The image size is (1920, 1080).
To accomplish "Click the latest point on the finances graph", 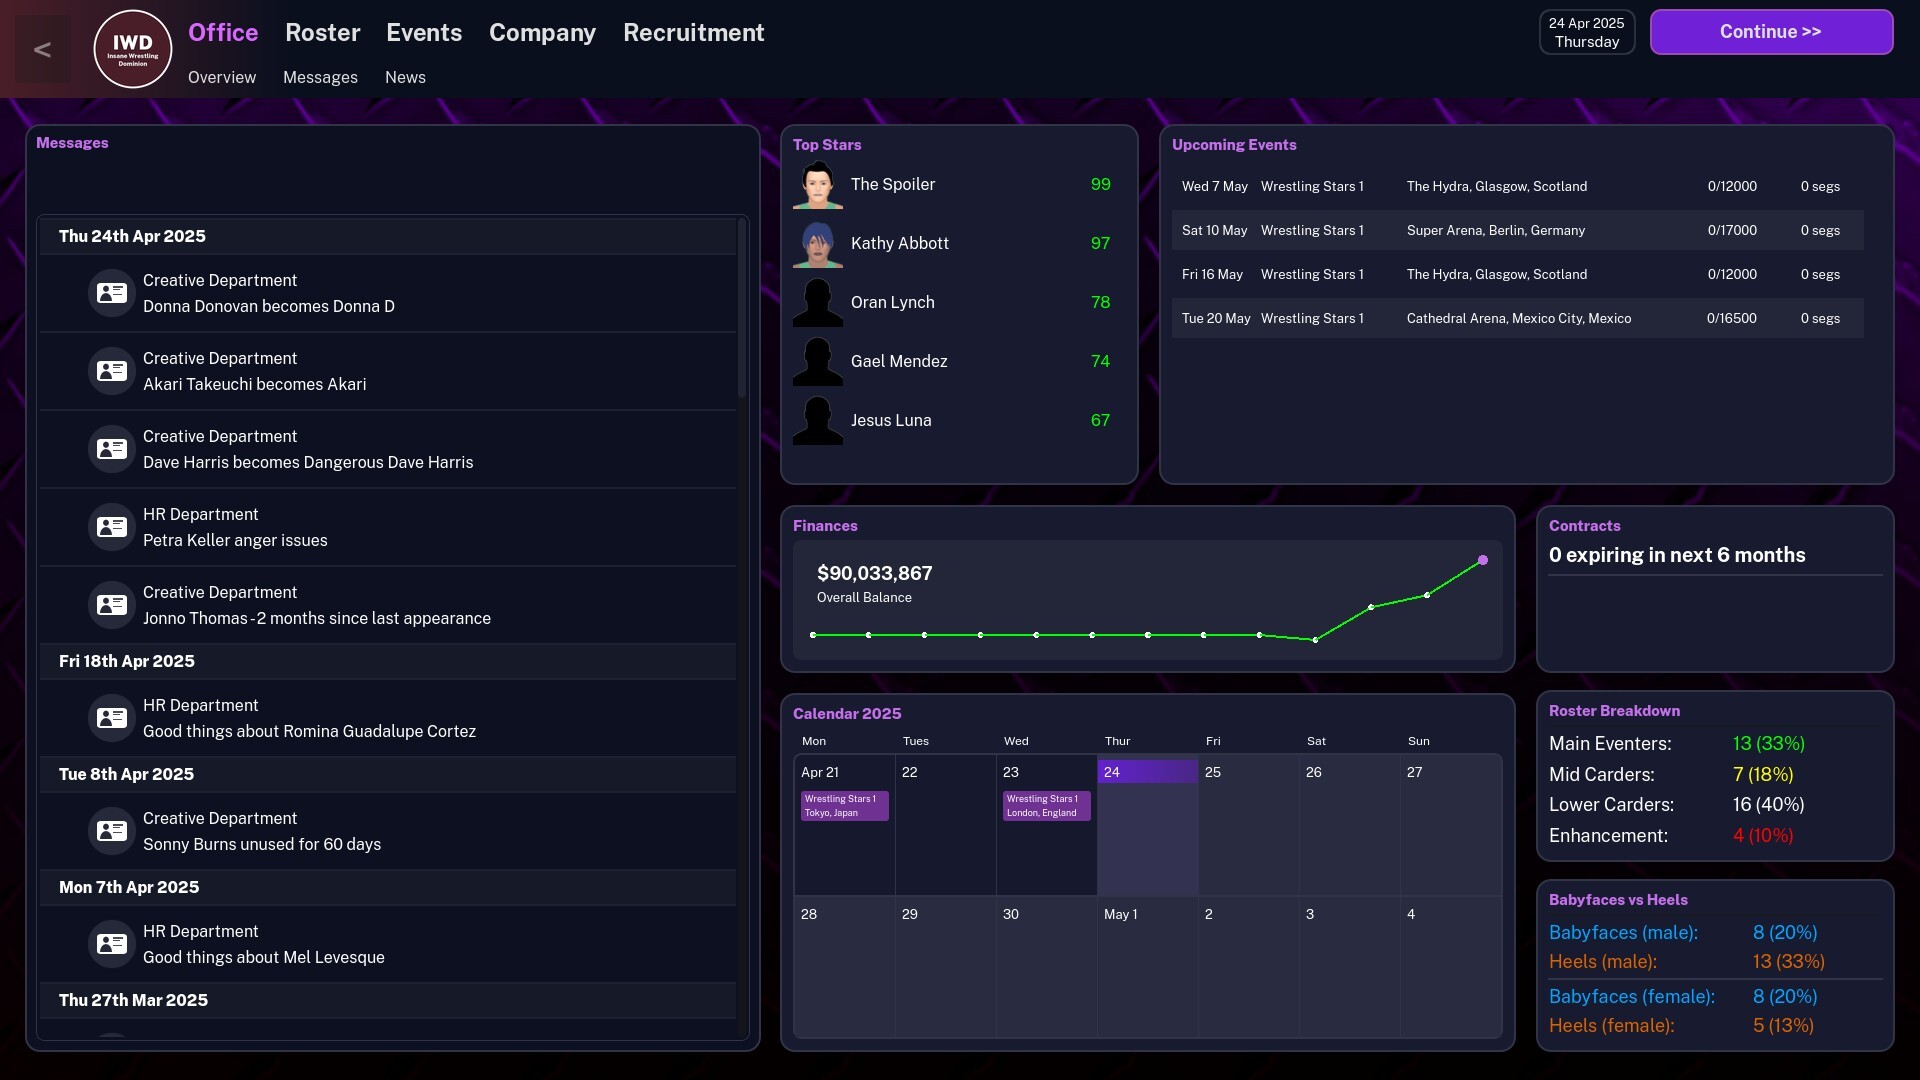I will [x=1482, y=561].
